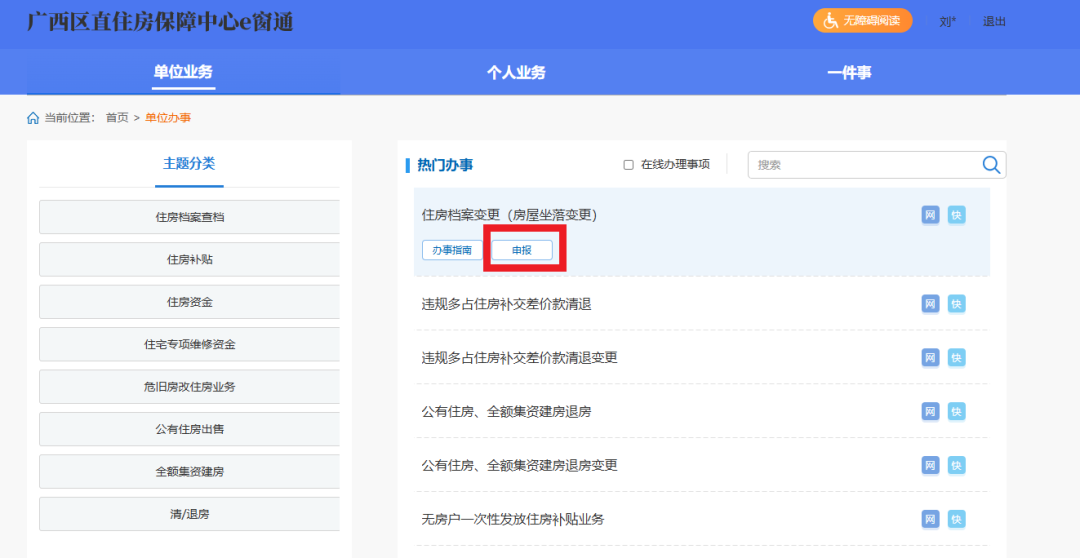Turn on 无障碍阅读 accessibility mode
This screenshot has width=1080, height=558.
click(862, 21)
